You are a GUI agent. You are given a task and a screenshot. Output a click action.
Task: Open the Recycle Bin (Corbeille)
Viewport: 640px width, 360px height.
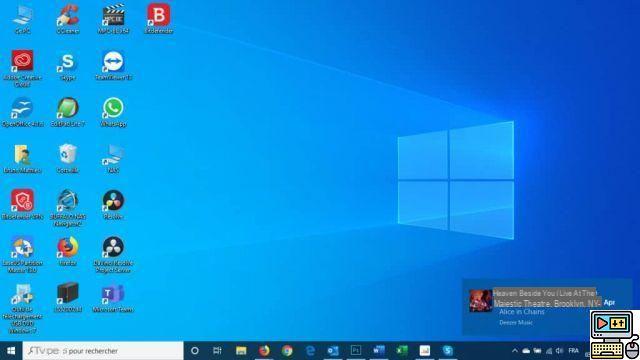(x=68, y=158)
